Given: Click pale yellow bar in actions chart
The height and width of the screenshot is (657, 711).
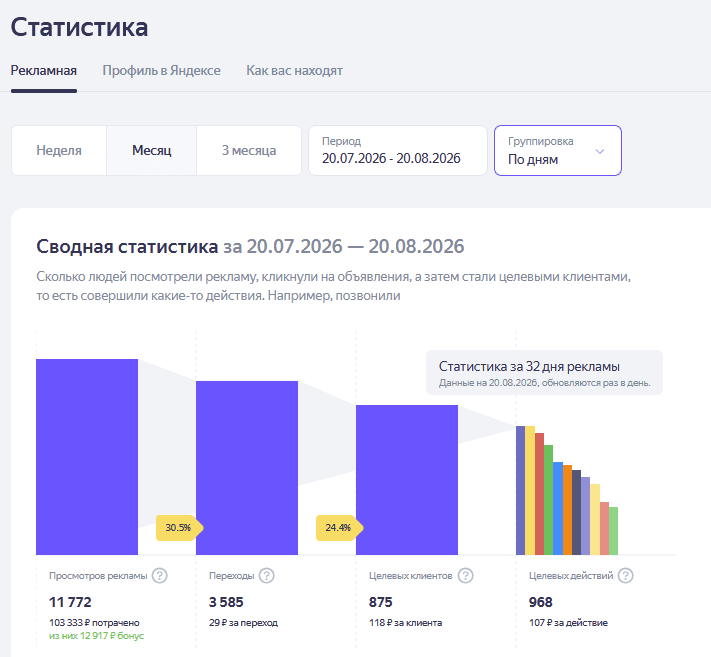Looking at the screenshot, I should 595,519.
